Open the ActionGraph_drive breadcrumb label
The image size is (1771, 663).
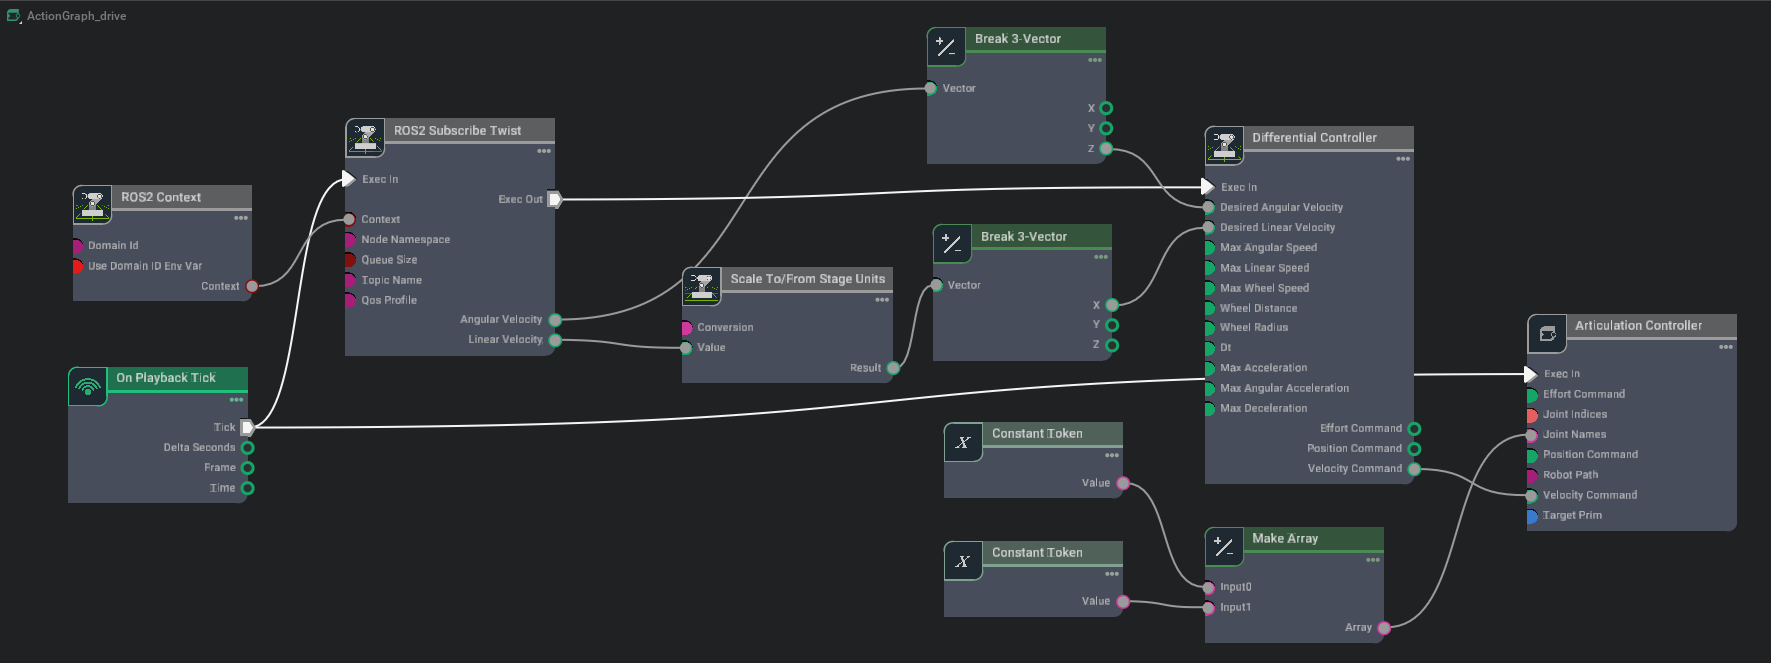[77, 16]
